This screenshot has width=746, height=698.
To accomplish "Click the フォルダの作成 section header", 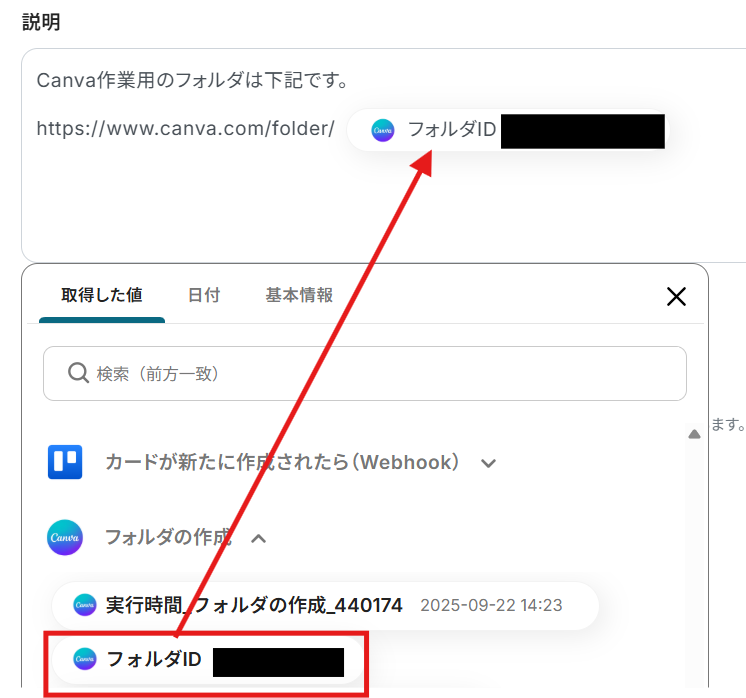I will [x=168, y=537].
